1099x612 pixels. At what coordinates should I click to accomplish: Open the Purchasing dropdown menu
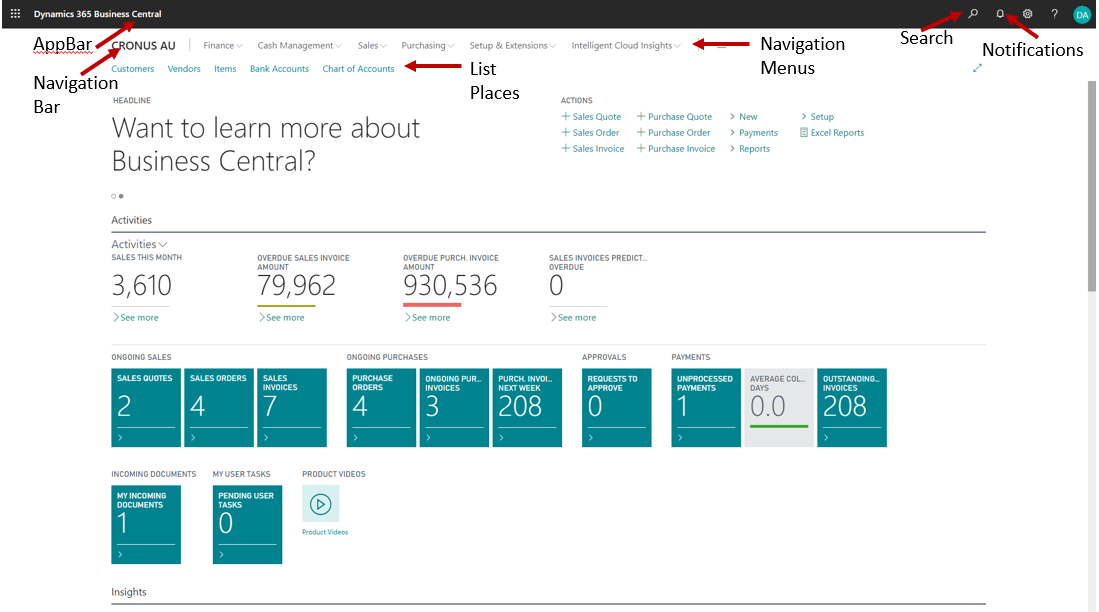427,45
